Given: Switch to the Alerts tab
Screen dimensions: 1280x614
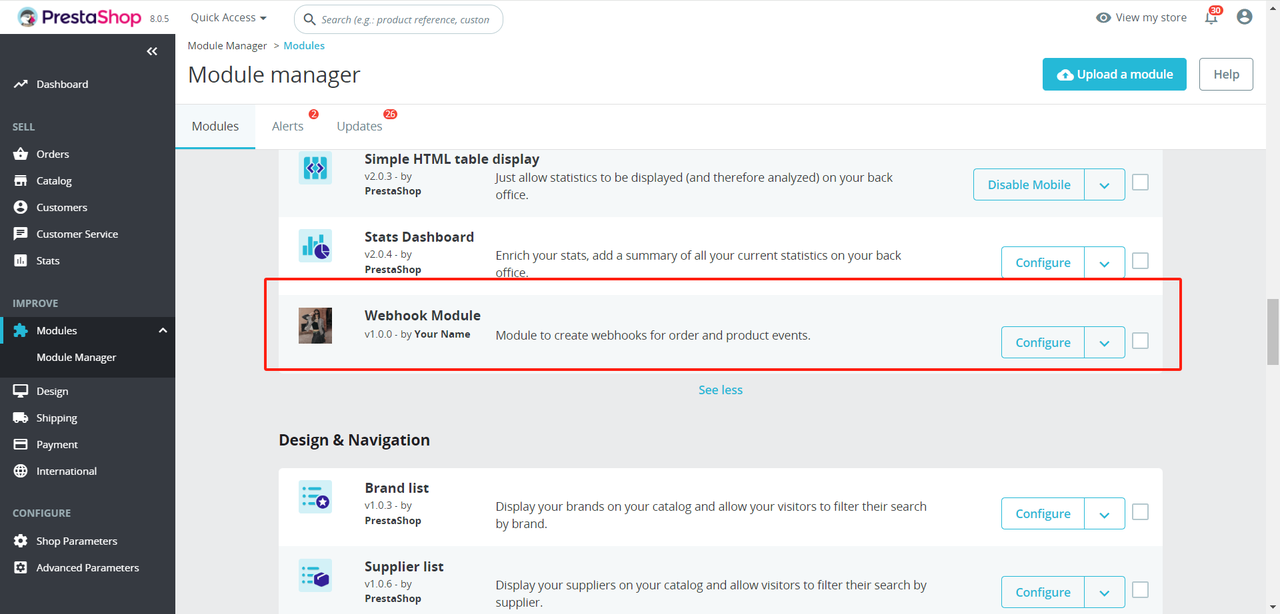Looking at the screenshot, I should 288,126.
